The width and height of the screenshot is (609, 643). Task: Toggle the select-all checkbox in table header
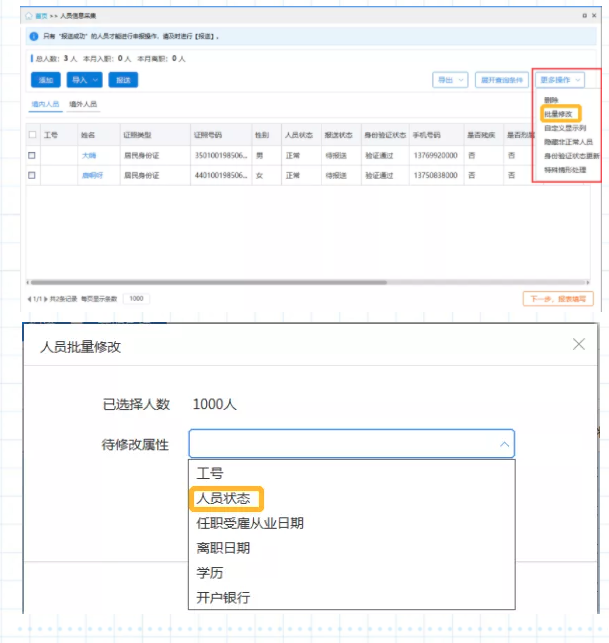coord(32,134)
